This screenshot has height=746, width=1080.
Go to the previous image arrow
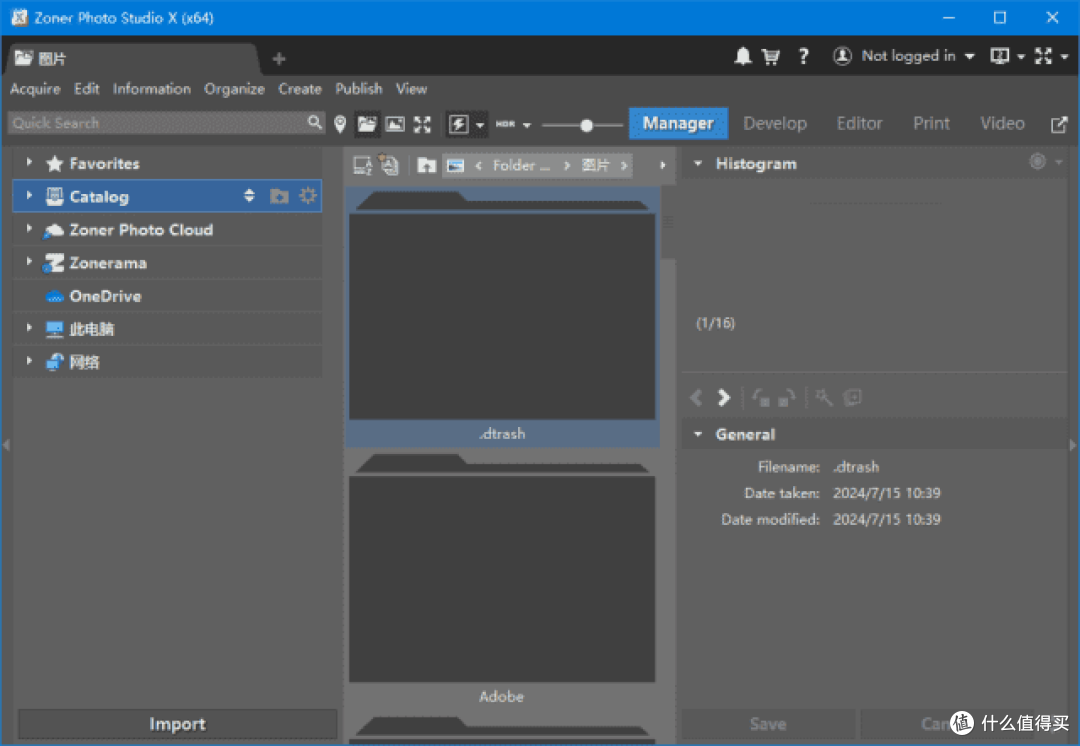(x=696, y=397)
